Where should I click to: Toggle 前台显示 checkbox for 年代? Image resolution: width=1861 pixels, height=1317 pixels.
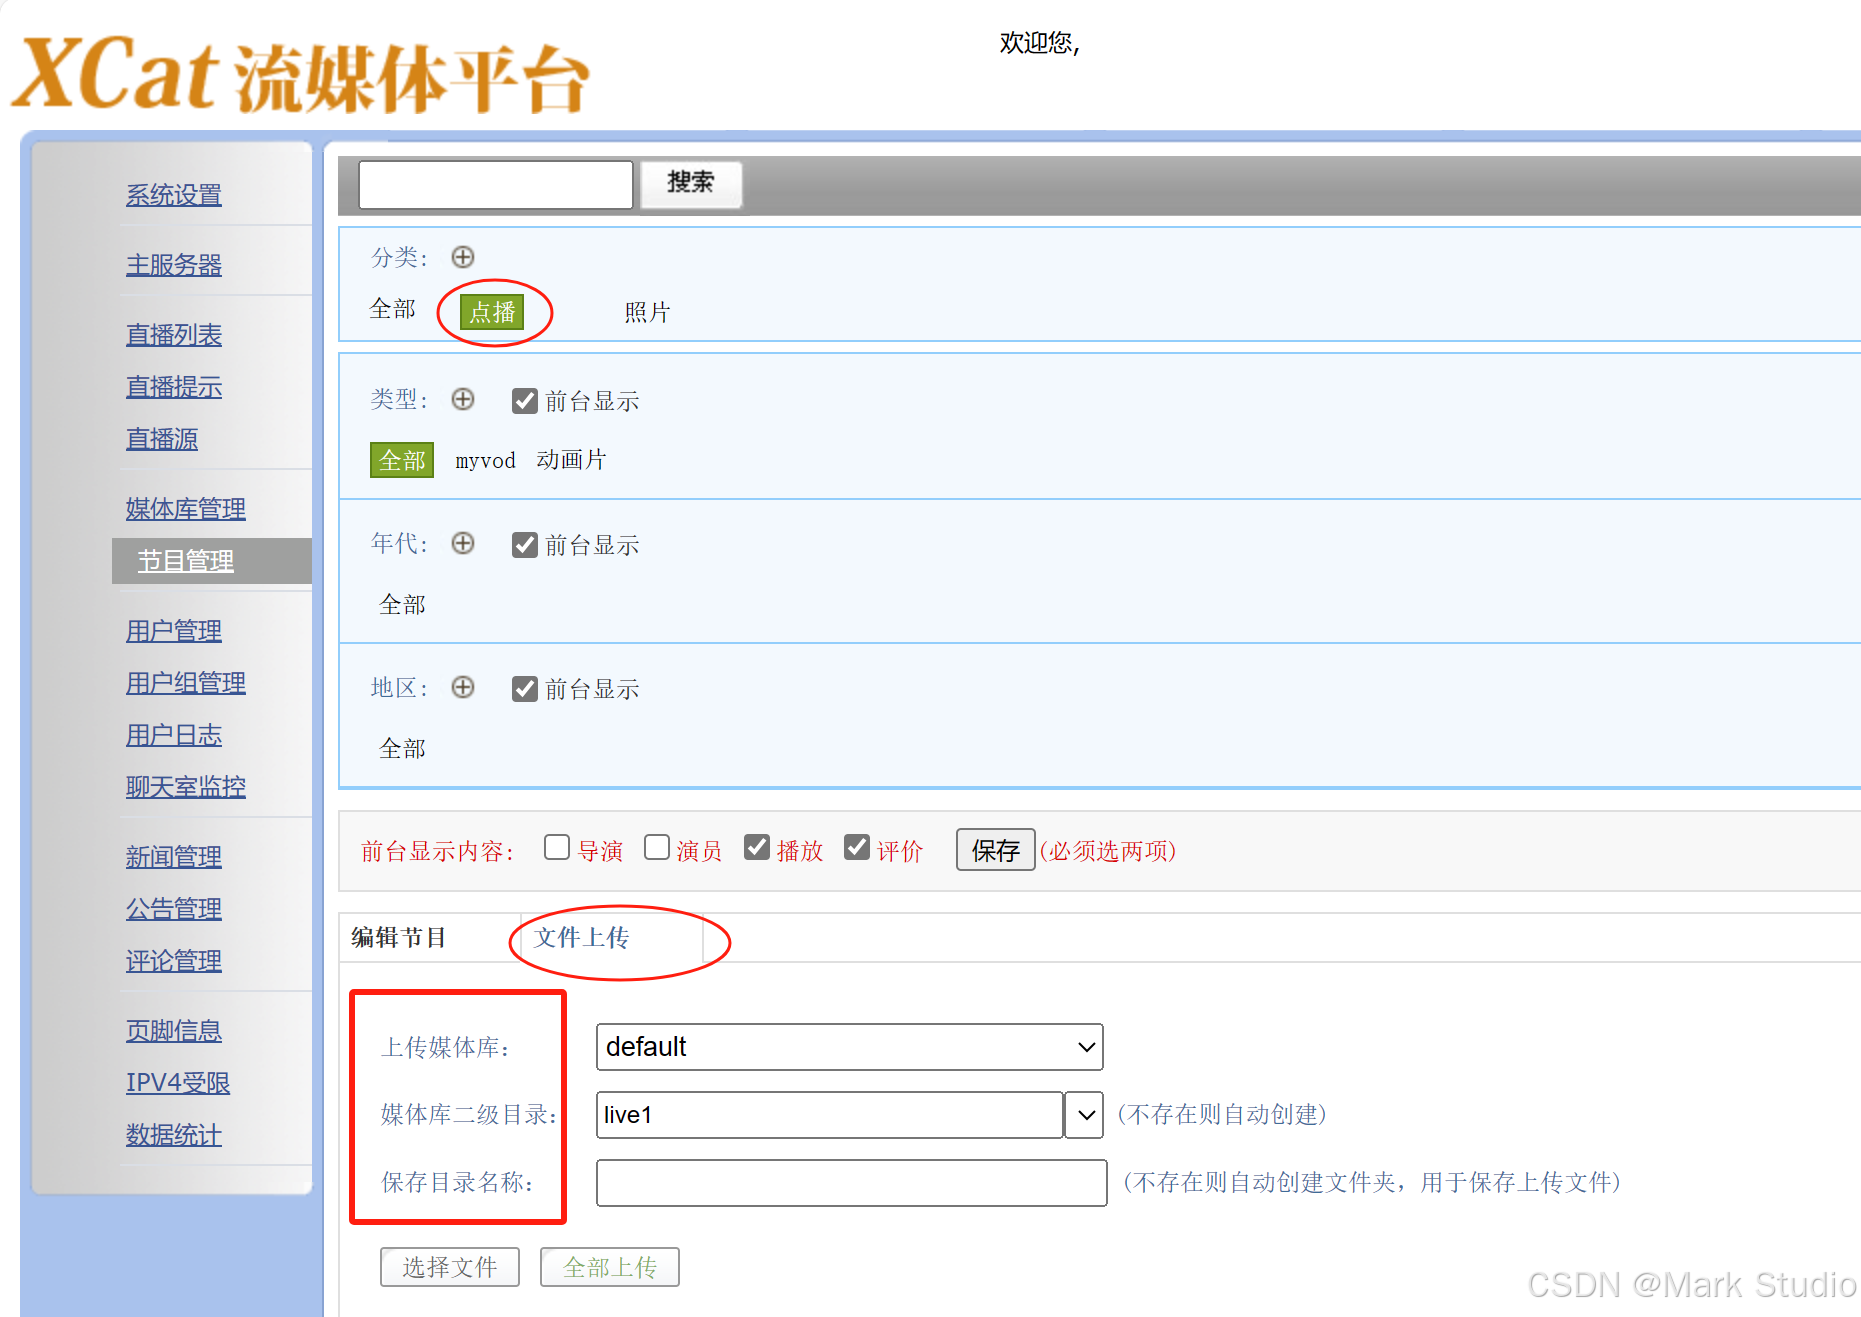(525, 545)
